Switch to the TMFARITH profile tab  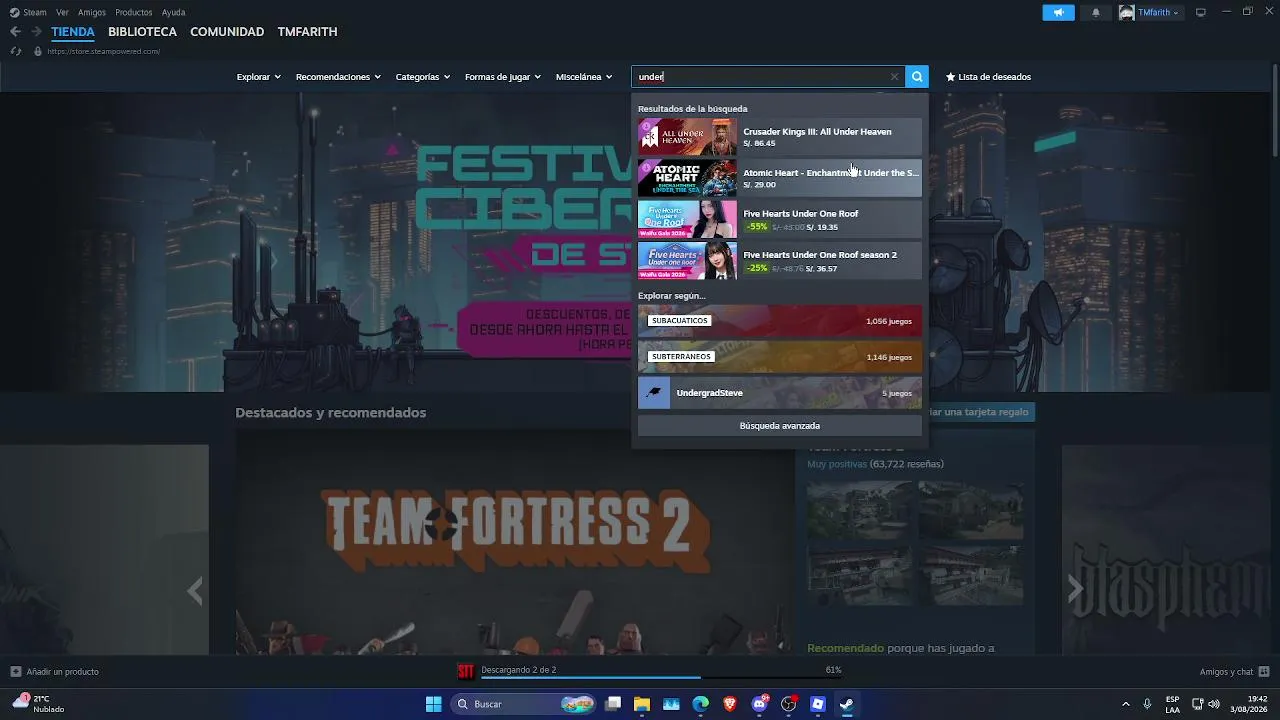(x=307, y=32)
